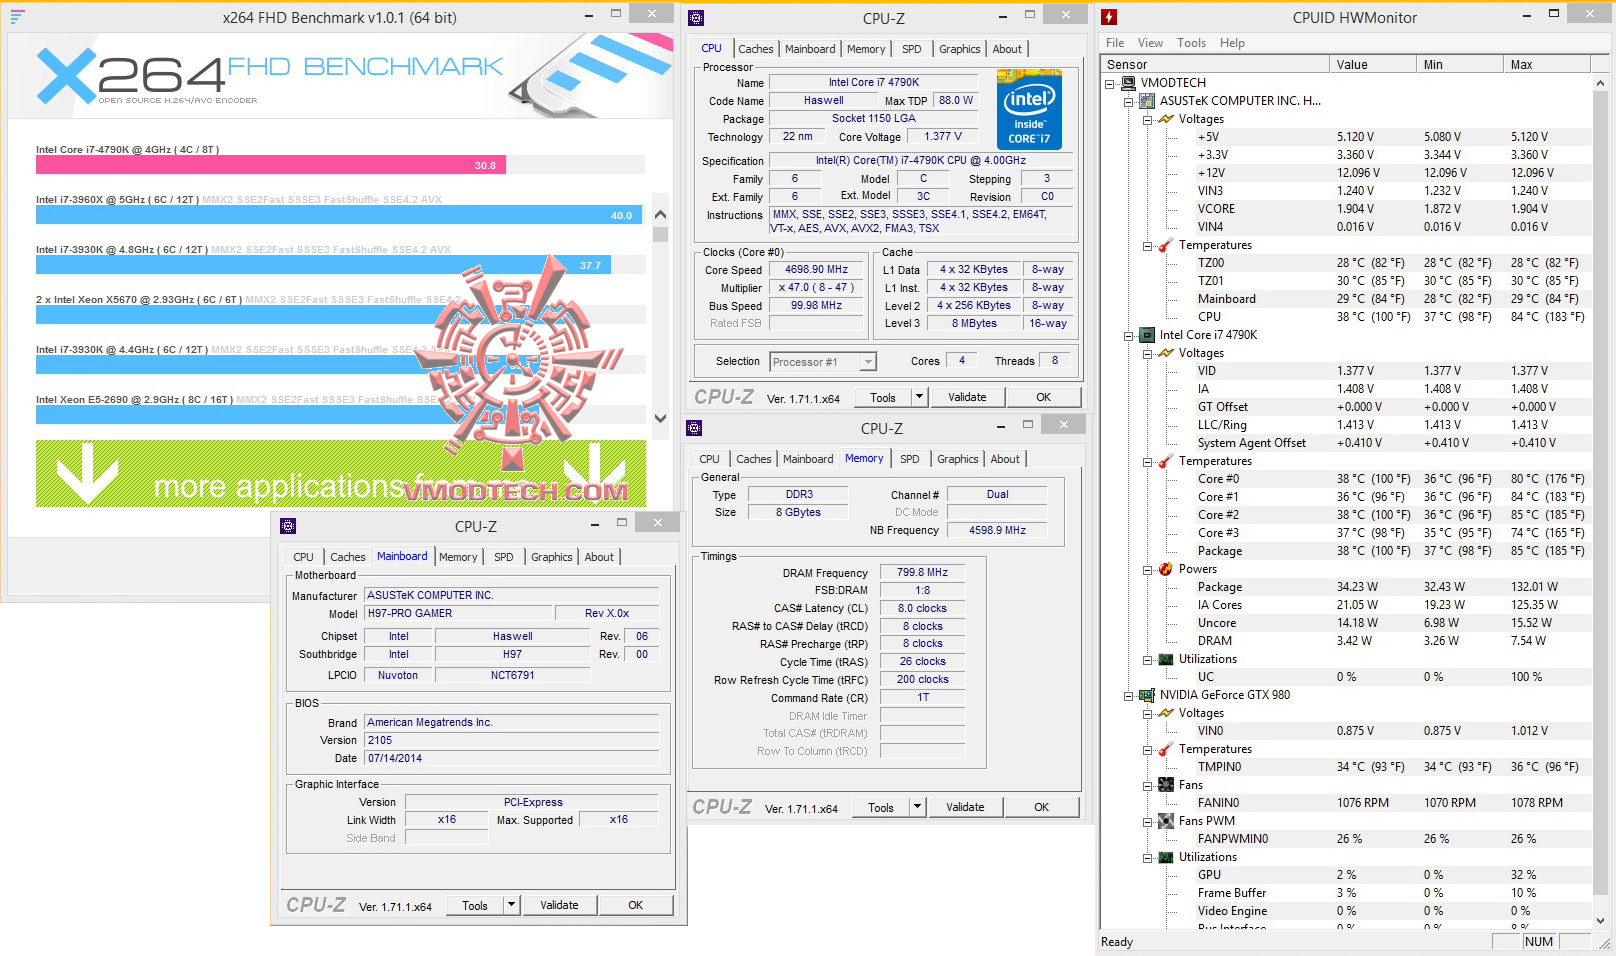
Task: Click the Fans icon in the HWMonitor tree
Action: pyautogui.click(x=1166, y=785)
